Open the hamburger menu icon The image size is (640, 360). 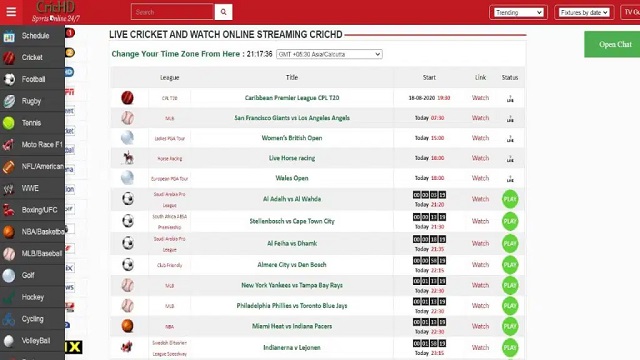[x=11, y=12]
